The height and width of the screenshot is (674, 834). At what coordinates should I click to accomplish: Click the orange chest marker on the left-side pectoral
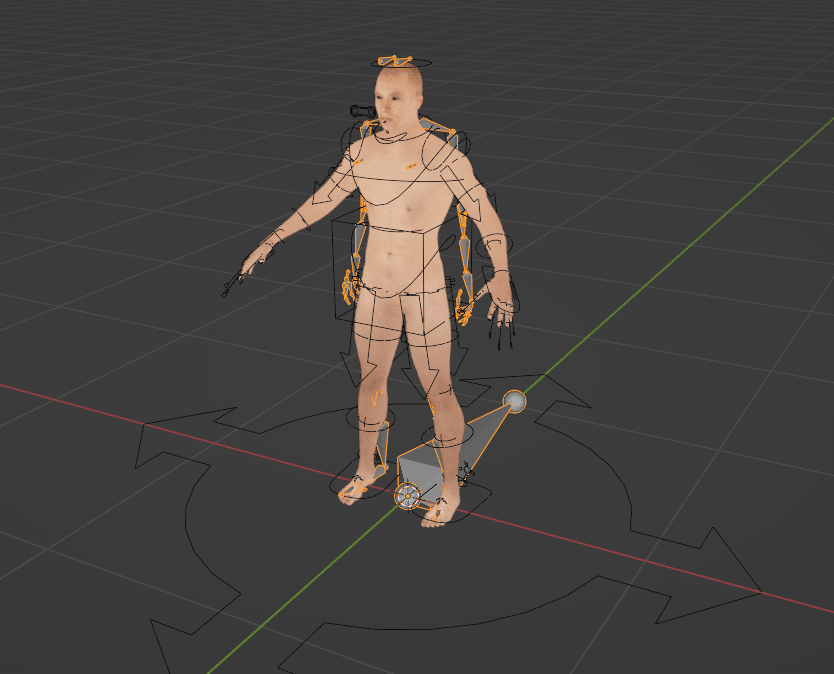click(358, 160)
